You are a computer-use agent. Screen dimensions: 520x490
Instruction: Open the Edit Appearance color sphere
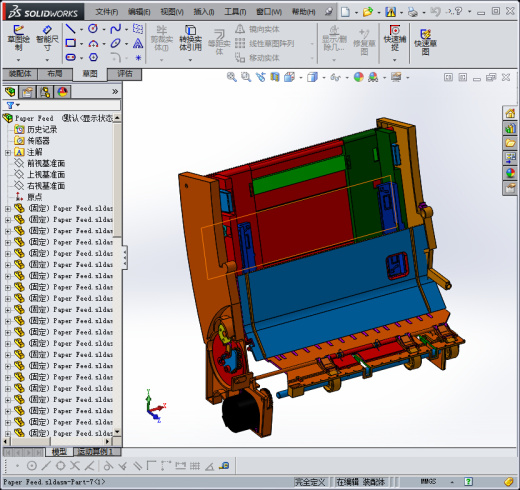click(359, 77)
